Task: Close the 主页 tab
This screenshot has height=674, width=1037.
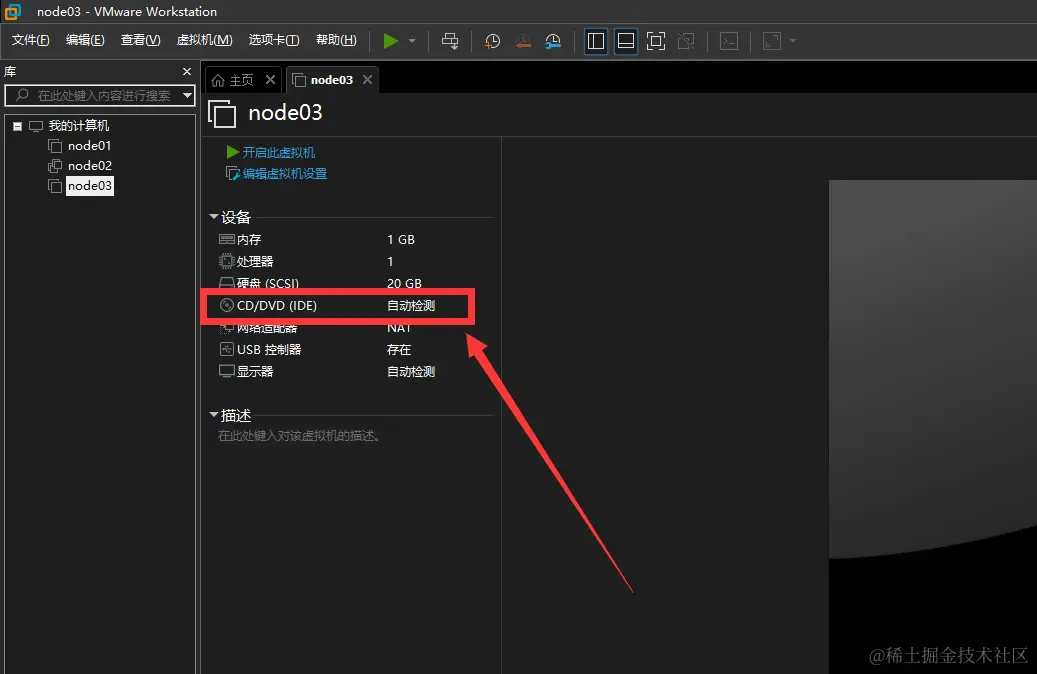Action: pyautogui.click(x=270, y=79)
